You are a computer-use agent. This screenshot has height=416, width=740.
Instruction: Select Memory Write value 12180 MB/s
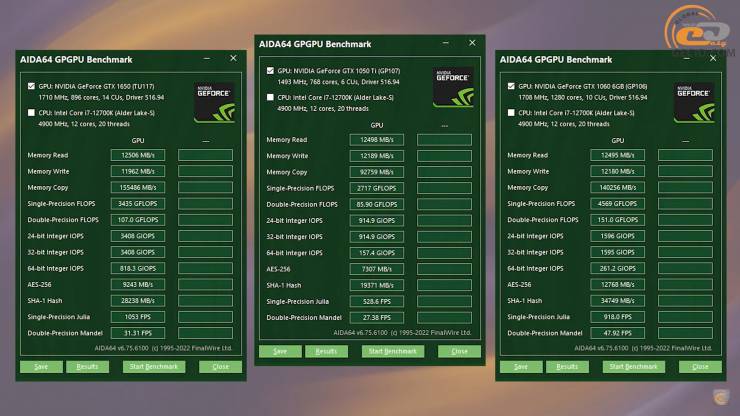[617, 171]
